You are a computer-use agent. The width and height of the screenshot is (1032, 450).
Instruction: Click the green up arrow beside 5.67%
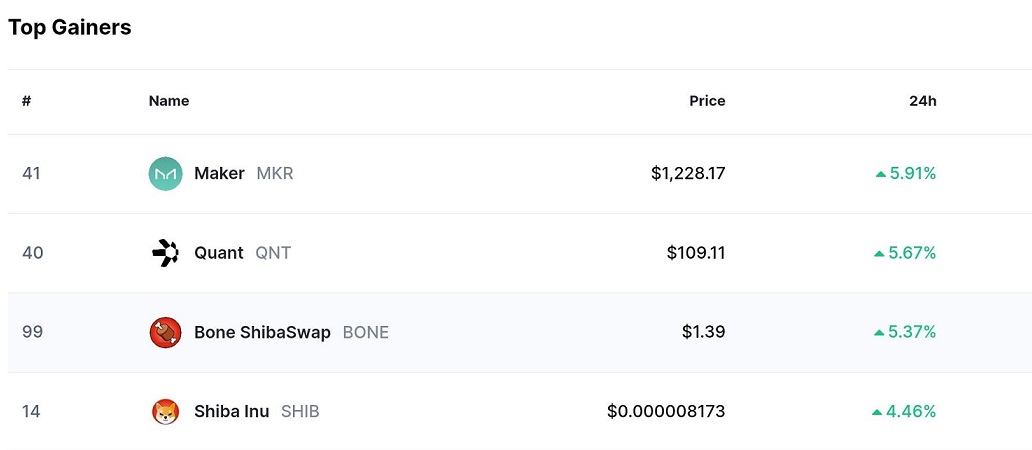[880, 253]
